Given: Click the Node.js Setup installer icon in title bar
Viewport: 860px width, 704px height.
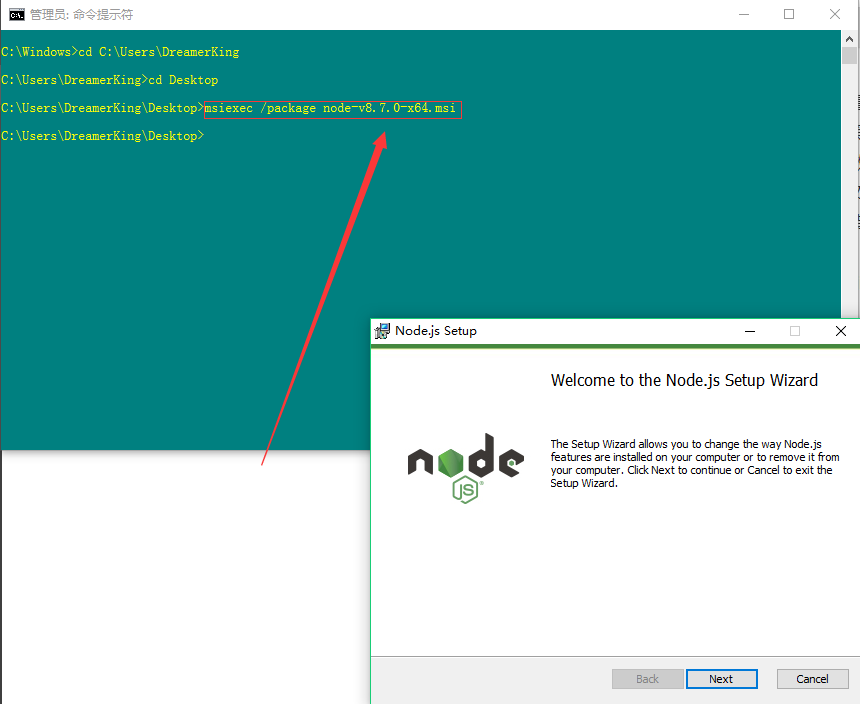Looking at the screenshot, I should point(382,331).
